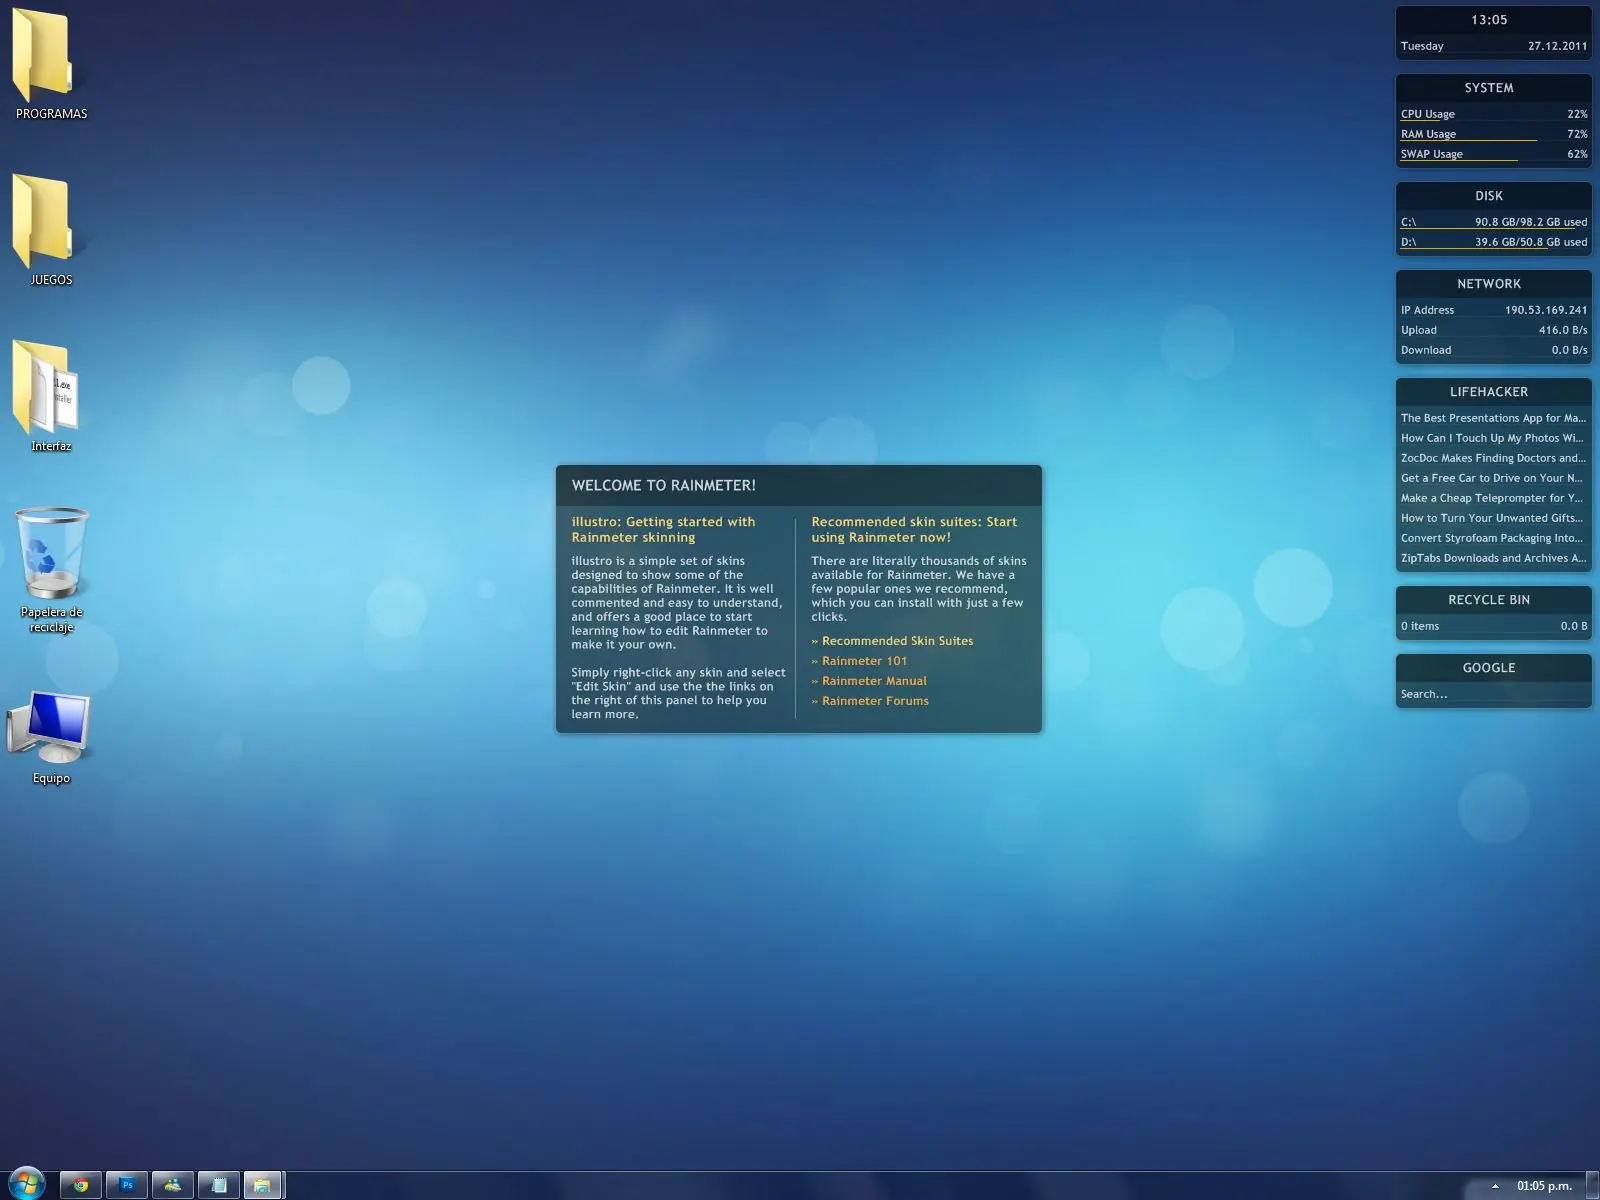This screenshot has width=1600, height=1200.
Task: Click the Upload speed row
Action: [1493, 330]
